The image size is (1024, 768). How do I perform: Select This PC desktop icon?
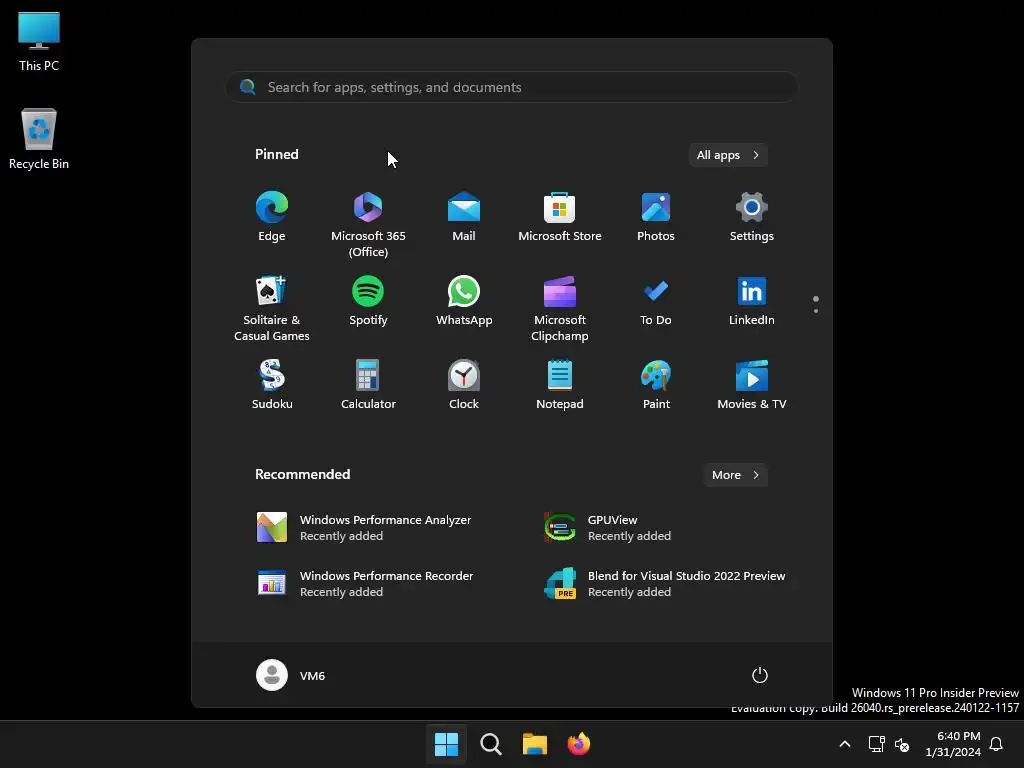click(39, 41)
